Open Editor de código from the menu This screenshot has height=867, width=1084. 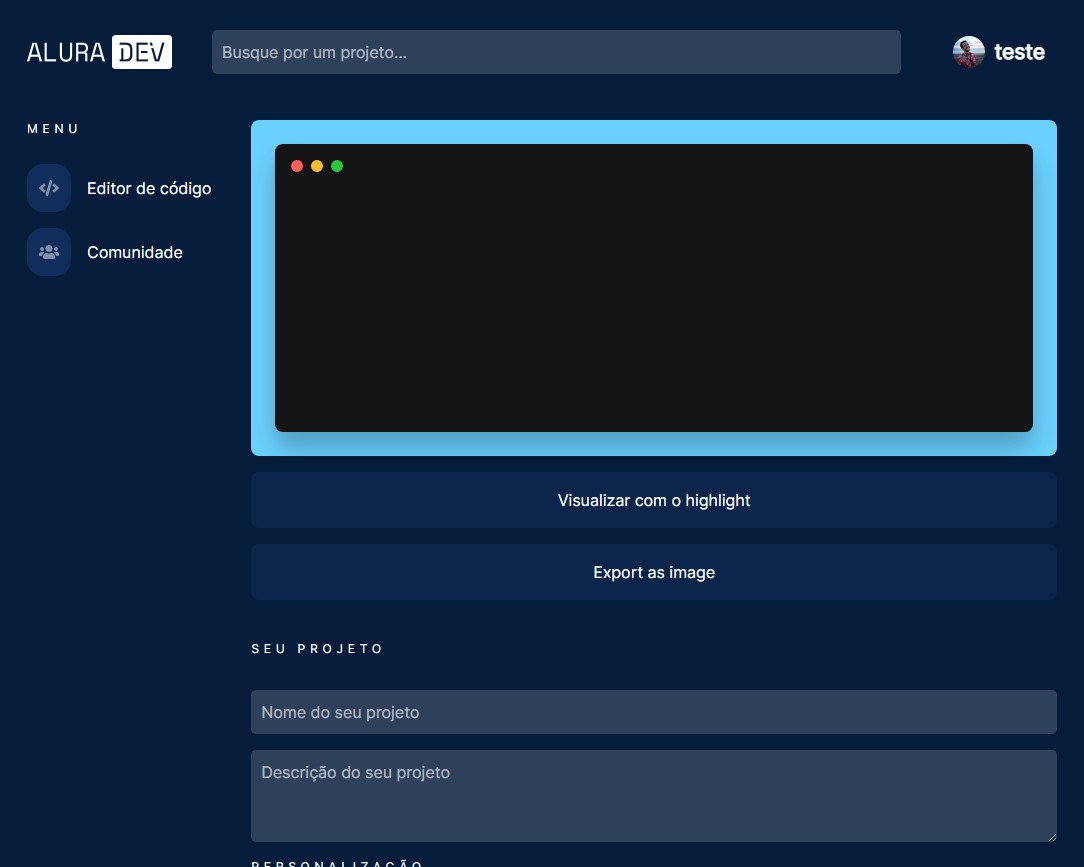148,188
